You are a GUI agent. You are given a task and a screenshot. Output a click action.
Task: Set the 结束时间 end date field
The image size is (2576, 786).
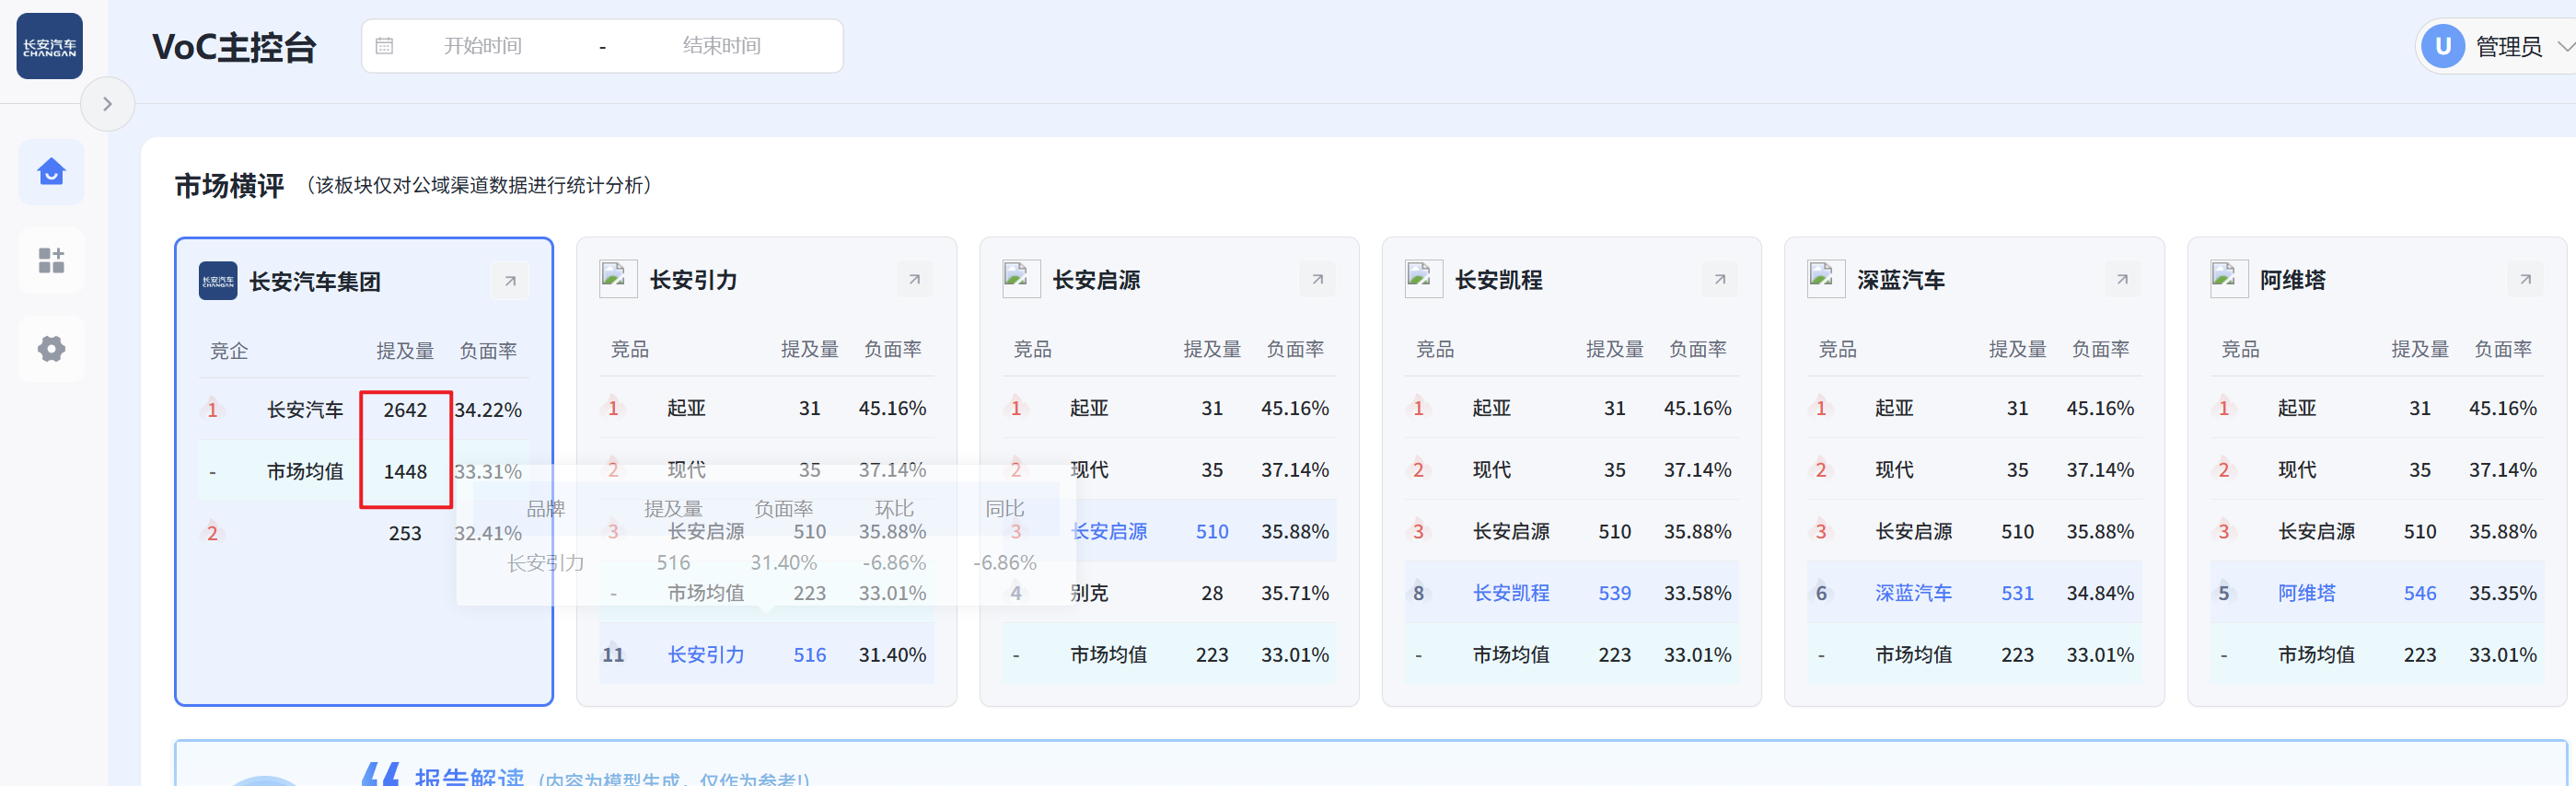pyautogui.click(x=721, y=46)
